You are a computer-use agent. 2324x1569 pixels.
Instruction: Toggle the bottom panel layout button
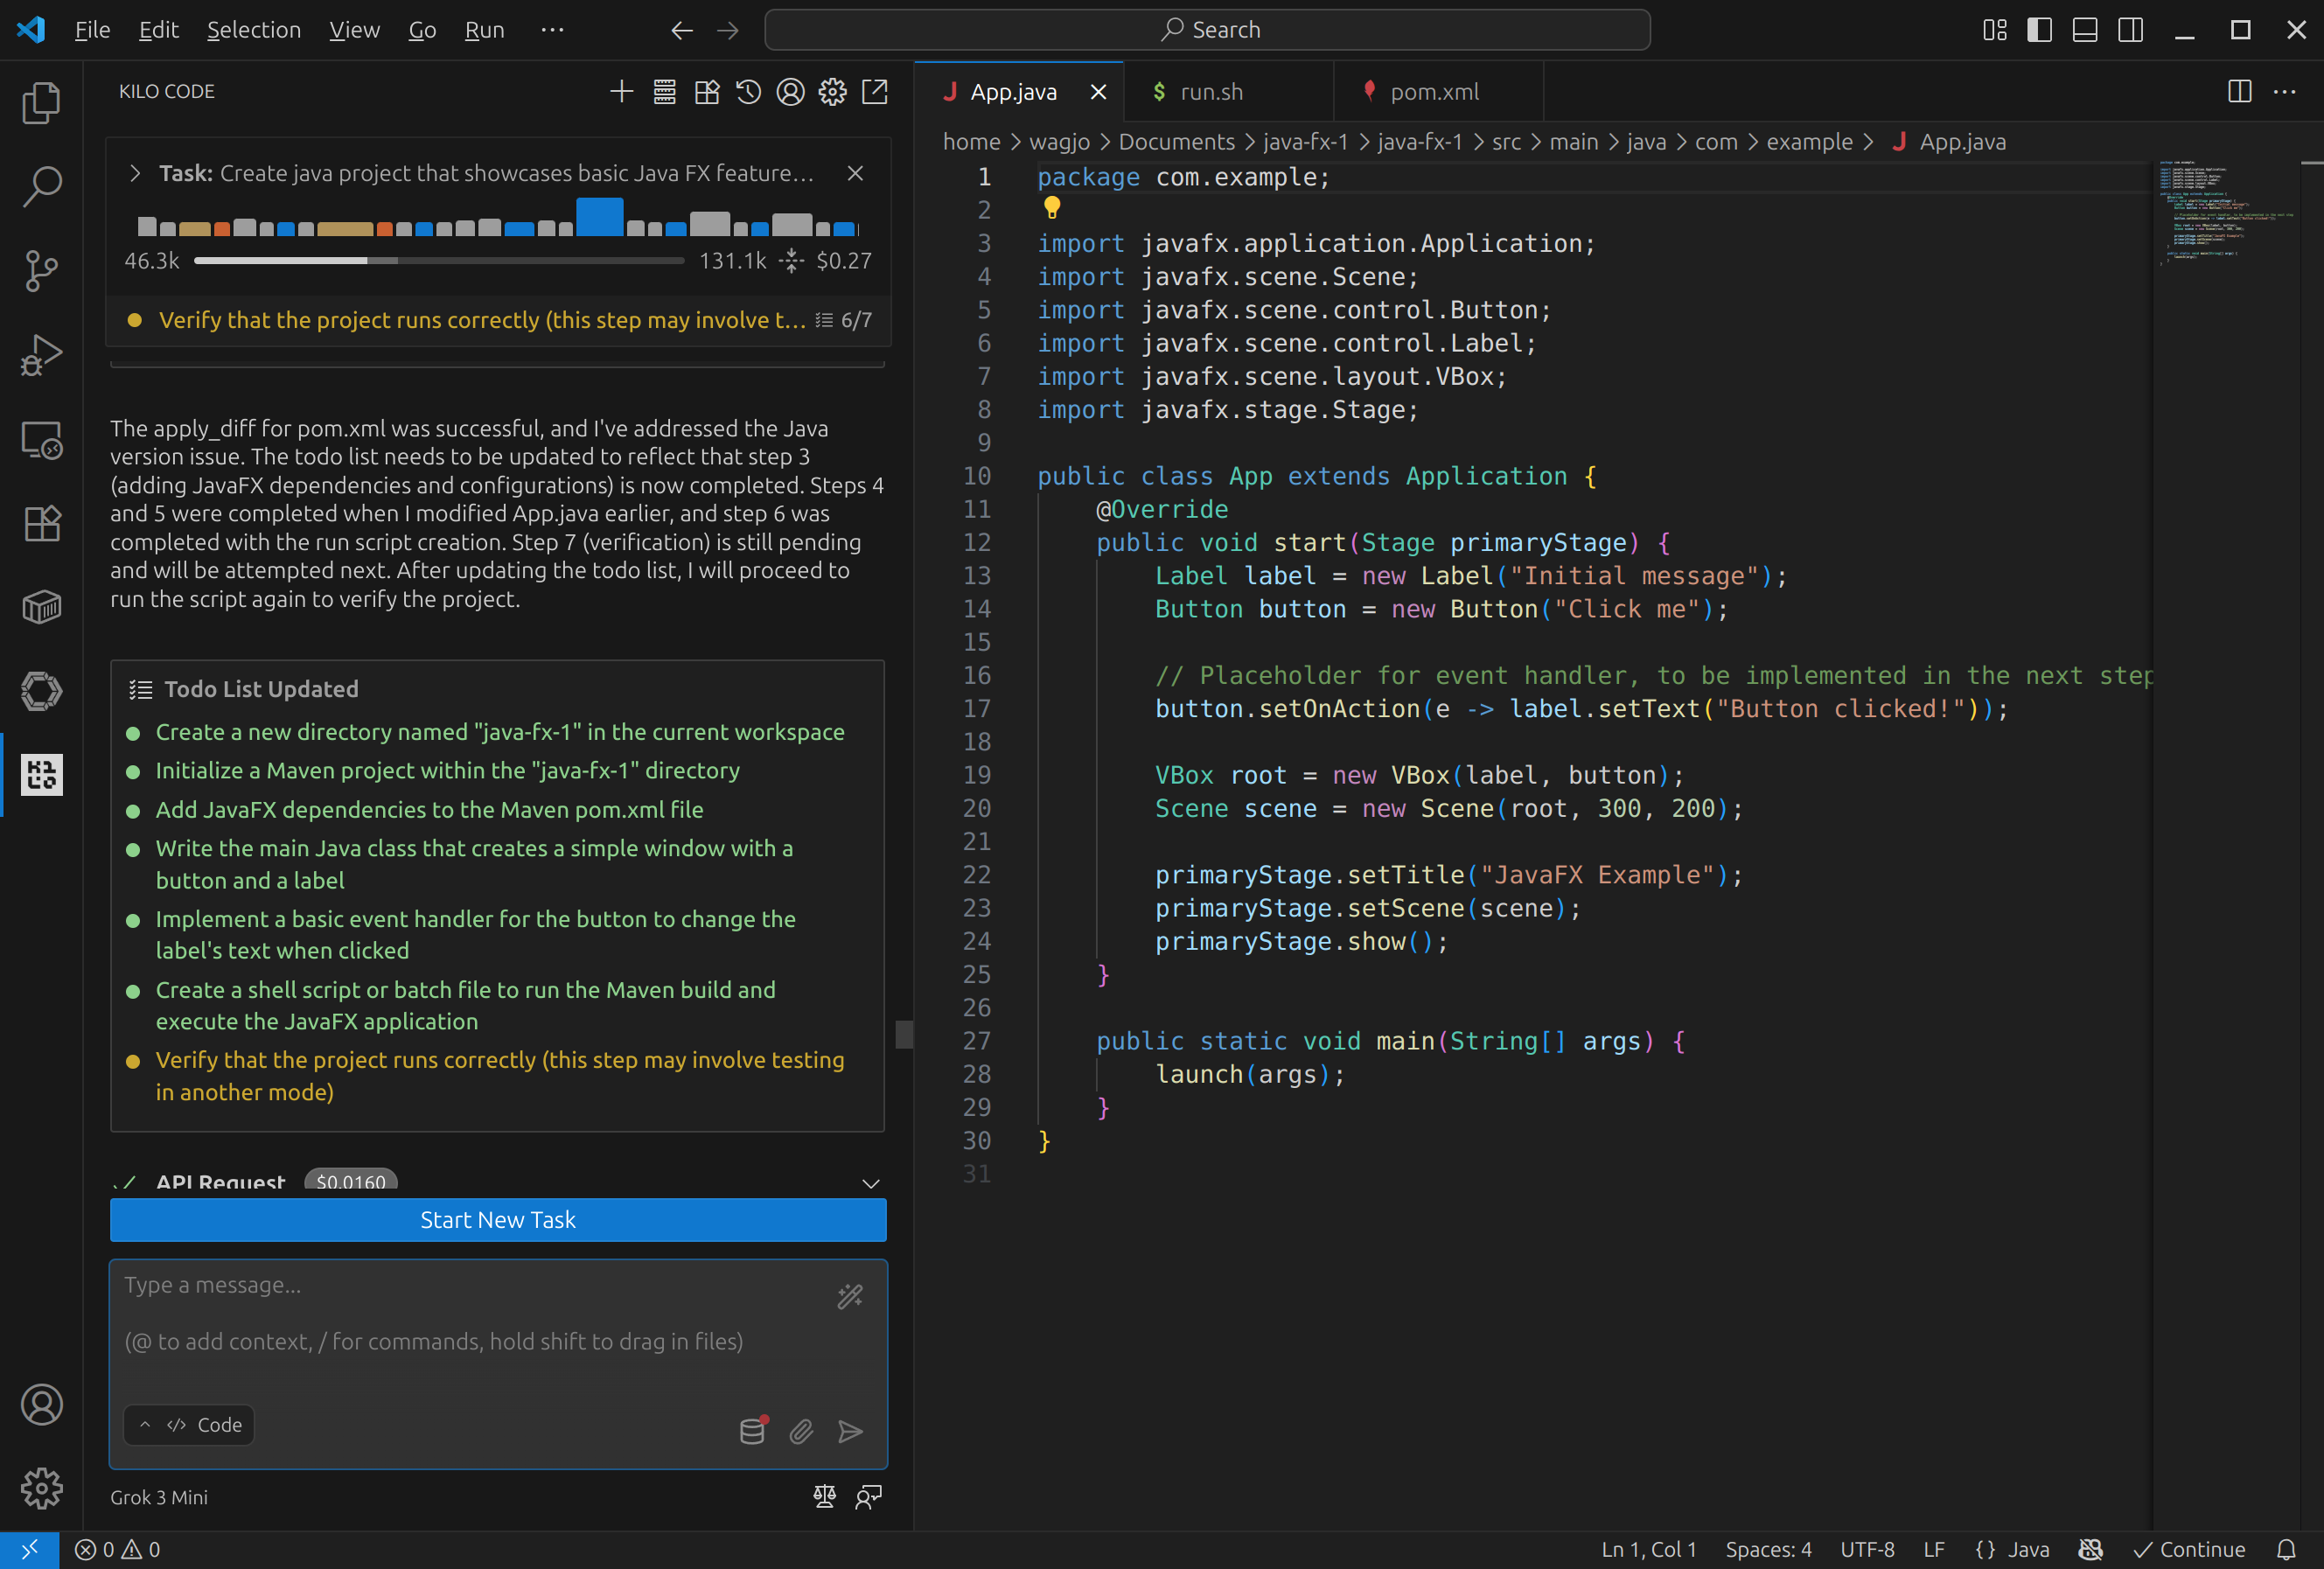(2085, 30)
